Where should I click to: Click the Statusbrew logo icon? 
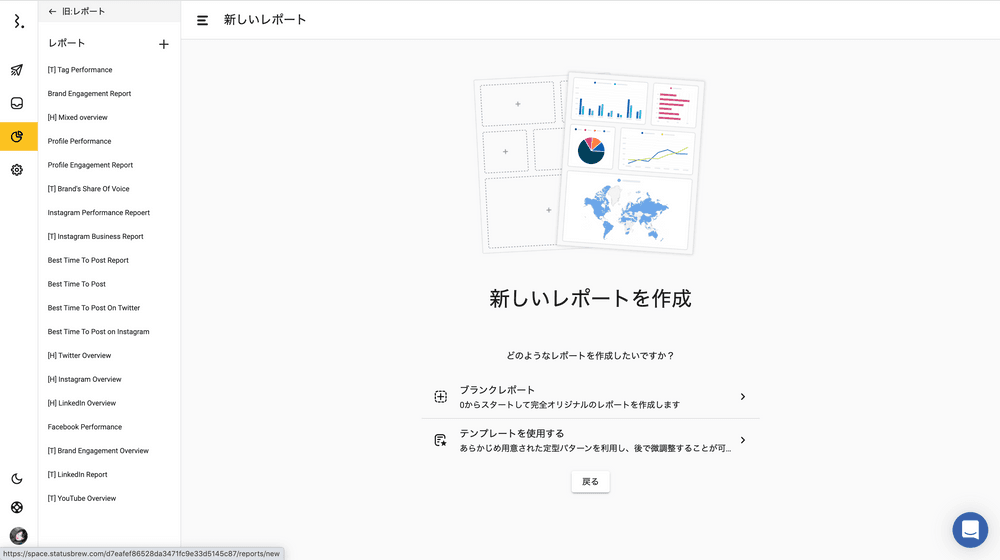[18, 21]
